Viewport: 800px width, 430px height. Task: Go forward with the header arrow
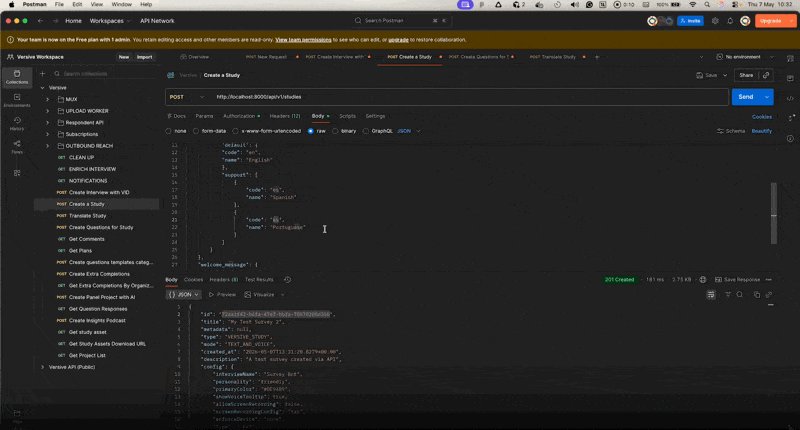(55, 21)
